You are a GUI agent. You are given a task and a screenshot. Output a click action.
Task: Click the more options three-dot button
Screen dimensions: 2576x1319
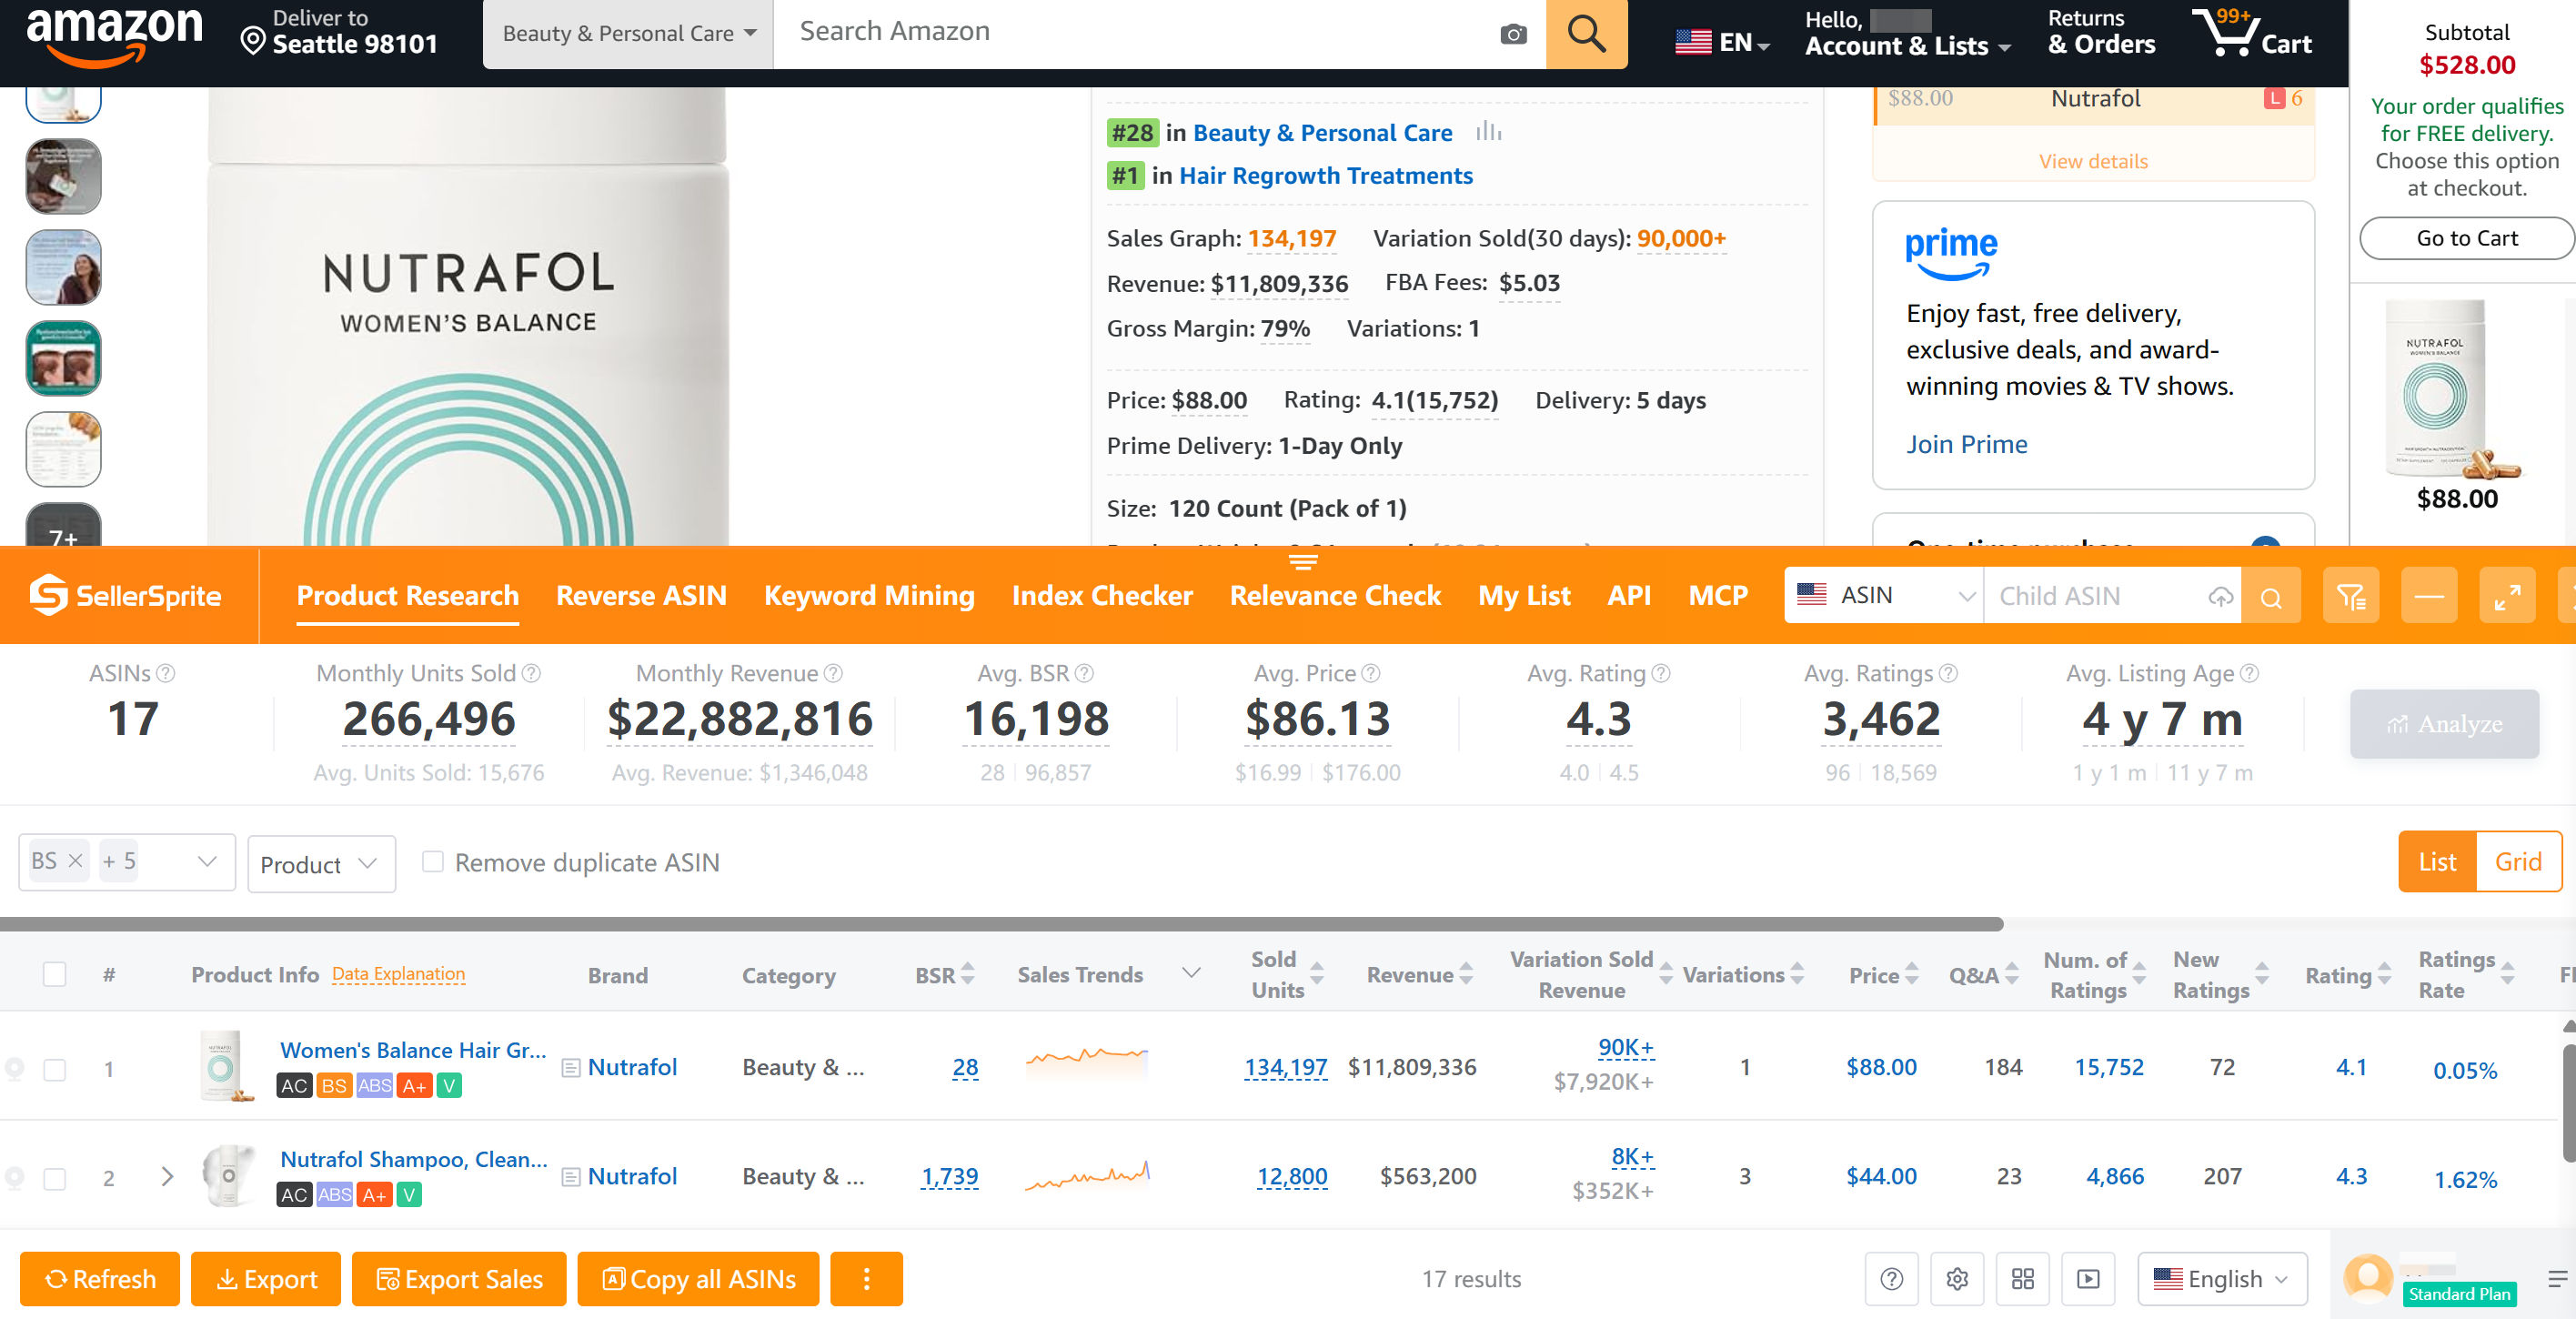click(866, 1279)
